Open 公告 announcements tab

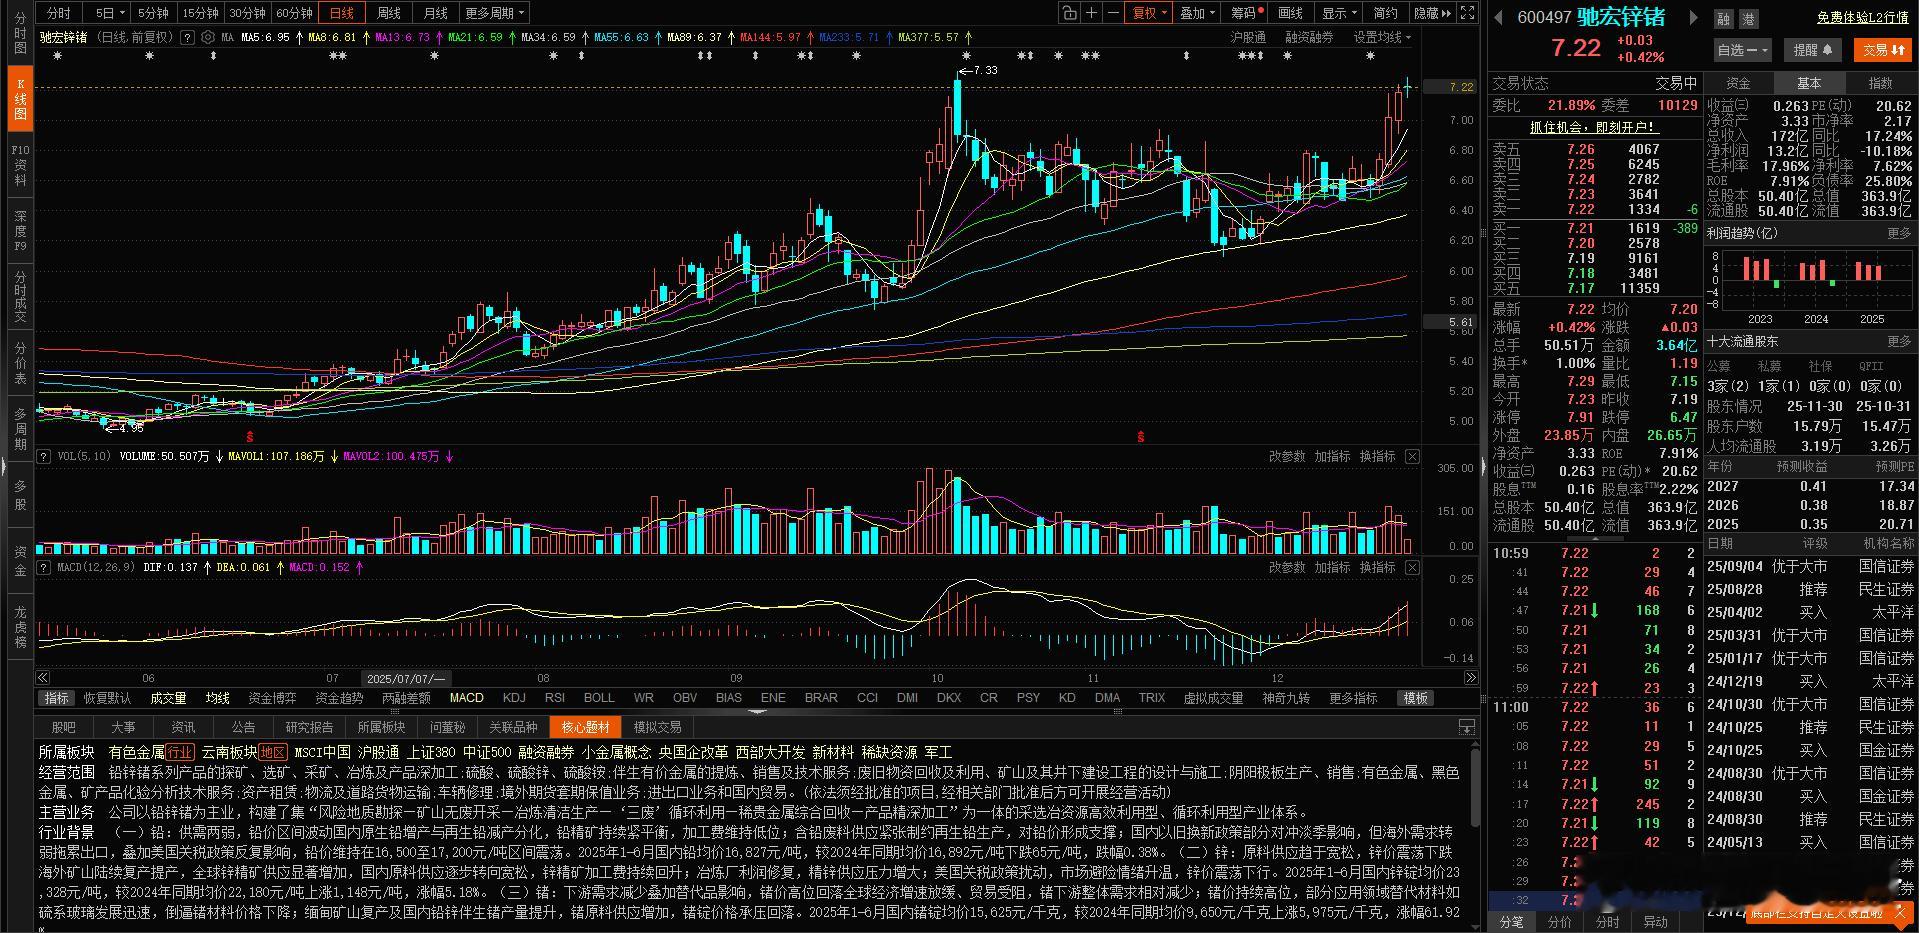[x=243, y=727]
